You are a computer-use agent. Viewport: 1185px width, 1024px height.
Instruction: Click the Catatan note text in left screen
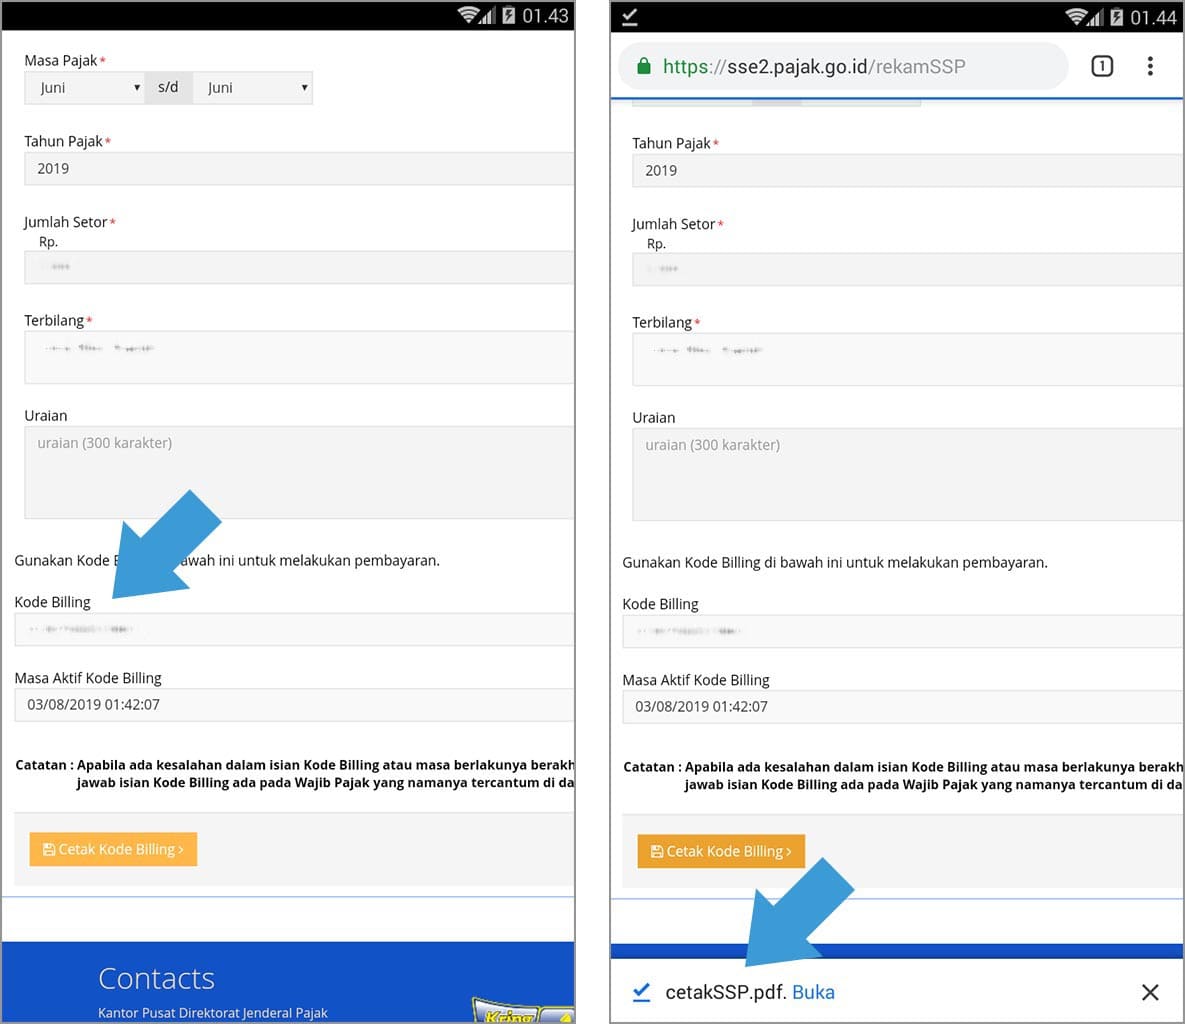pos(295,774)
